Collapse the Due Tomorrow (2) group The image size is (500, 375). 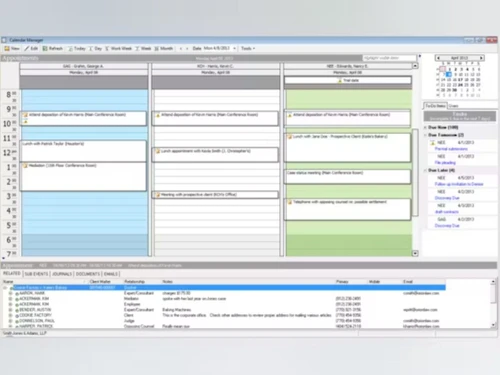[x=425, y=135]
